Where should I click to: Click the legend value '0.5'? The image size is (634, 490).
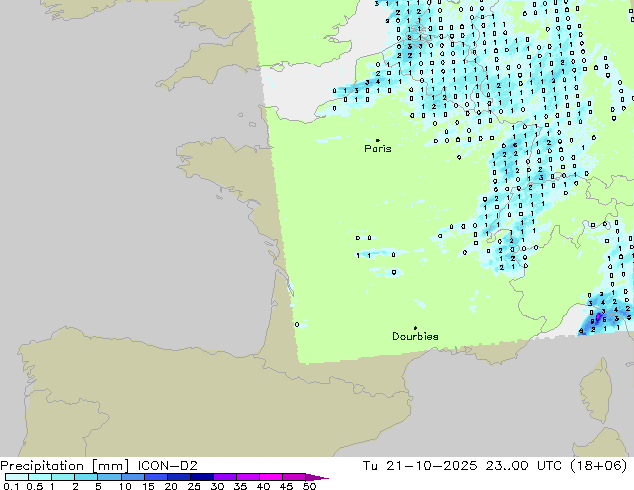tap(35, 486)
